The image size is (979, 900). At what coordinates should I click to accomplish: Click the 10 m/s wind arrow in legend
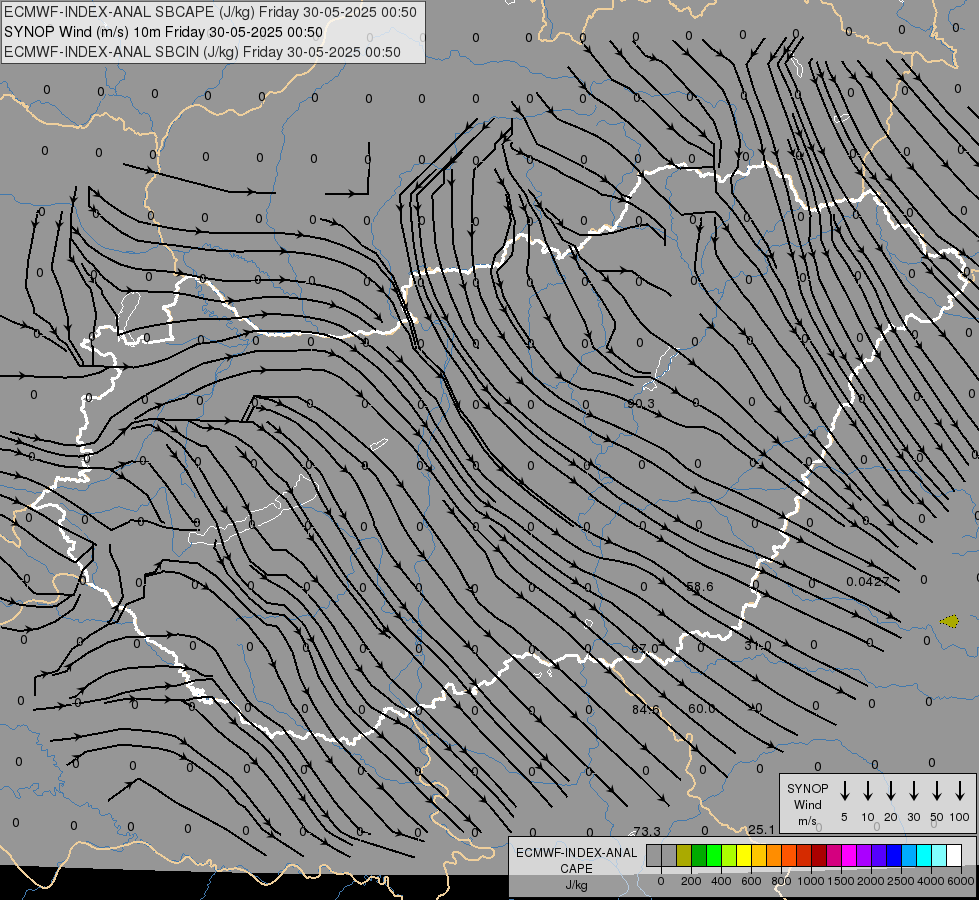(867, 790)
